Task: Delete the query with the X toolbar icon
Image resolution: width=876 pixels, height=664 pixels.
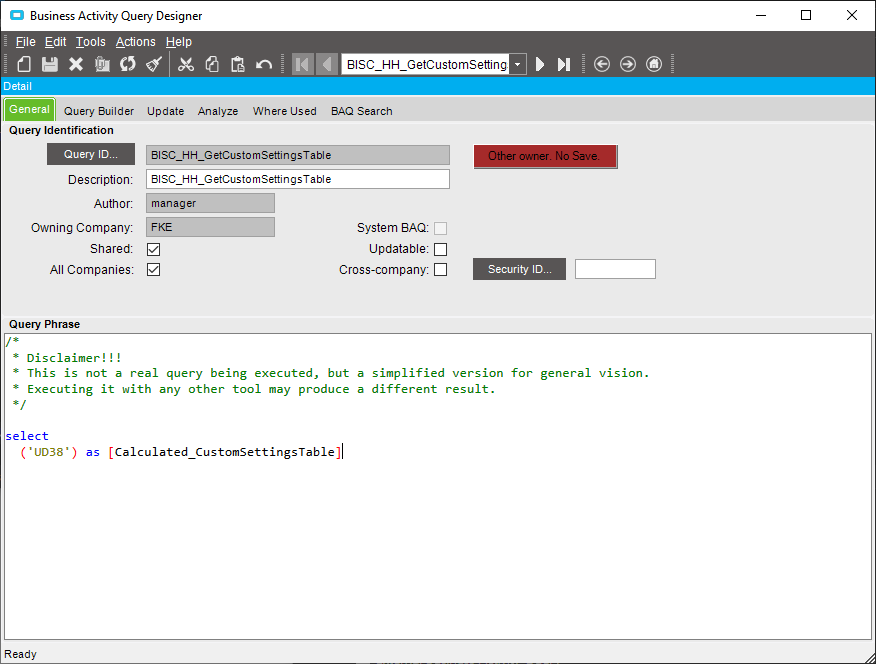Action: tap(76, 64)
